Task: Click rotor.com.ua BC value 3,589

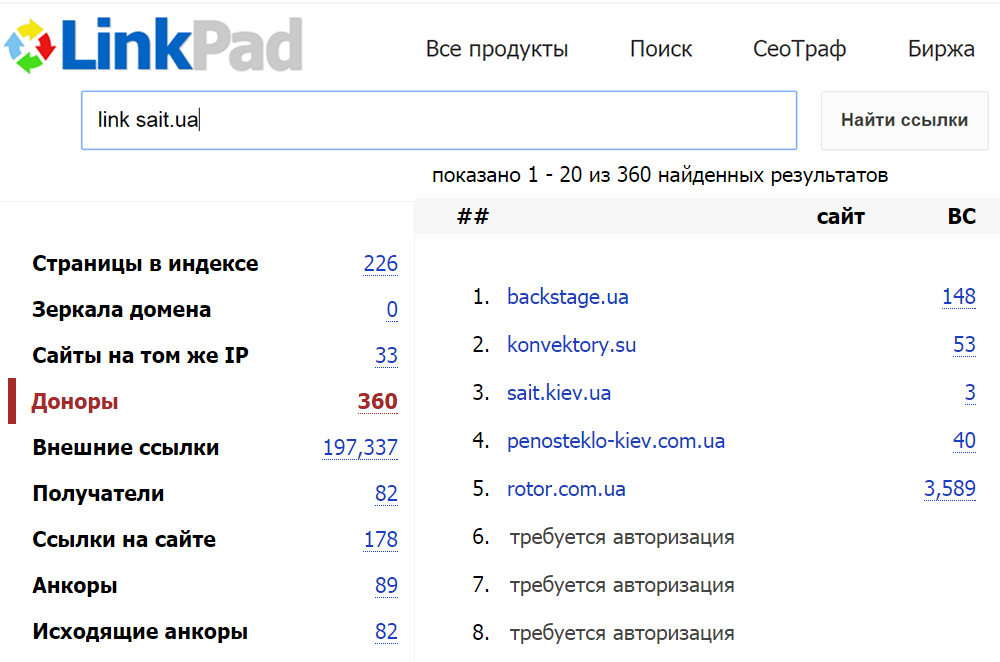Action: coord(949,489)
